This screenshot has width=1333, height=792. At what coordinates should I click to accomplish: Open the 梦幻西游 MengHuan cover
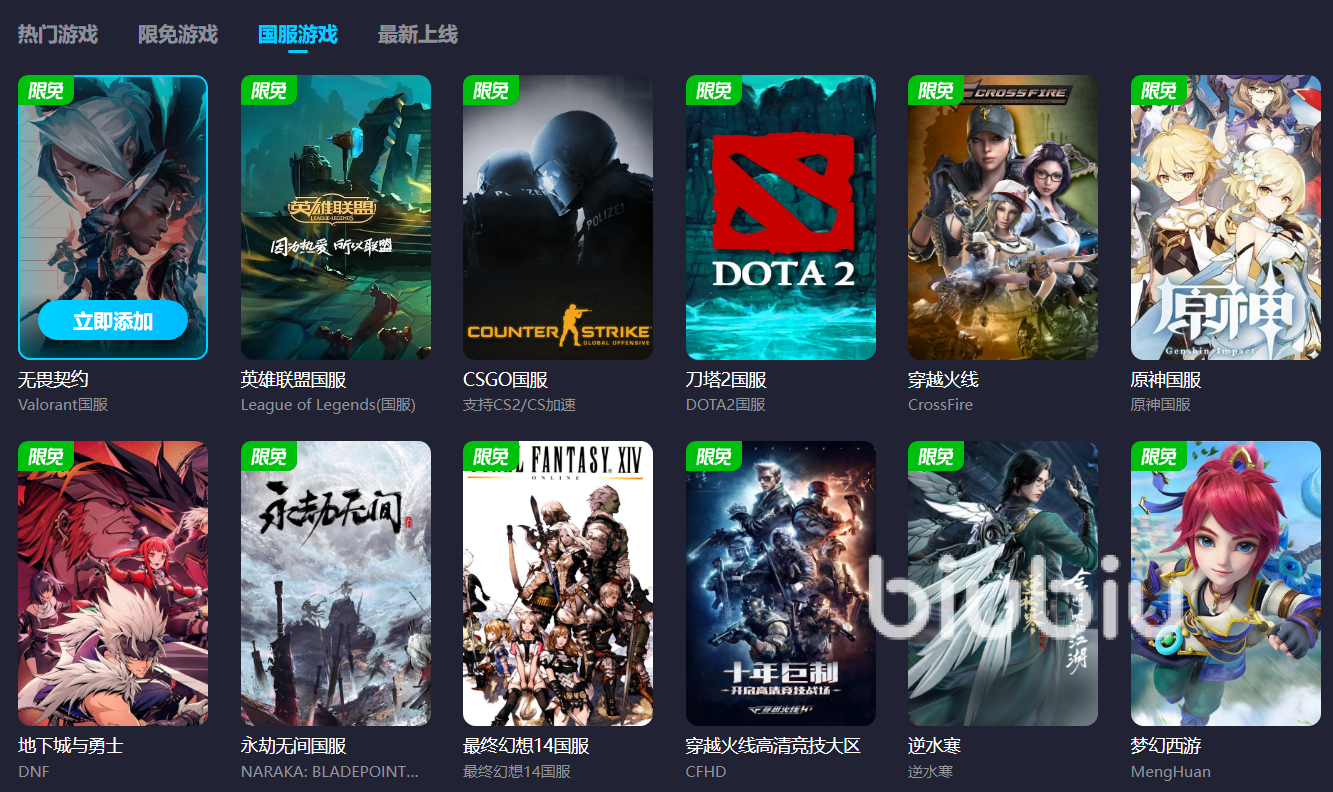1226,583
